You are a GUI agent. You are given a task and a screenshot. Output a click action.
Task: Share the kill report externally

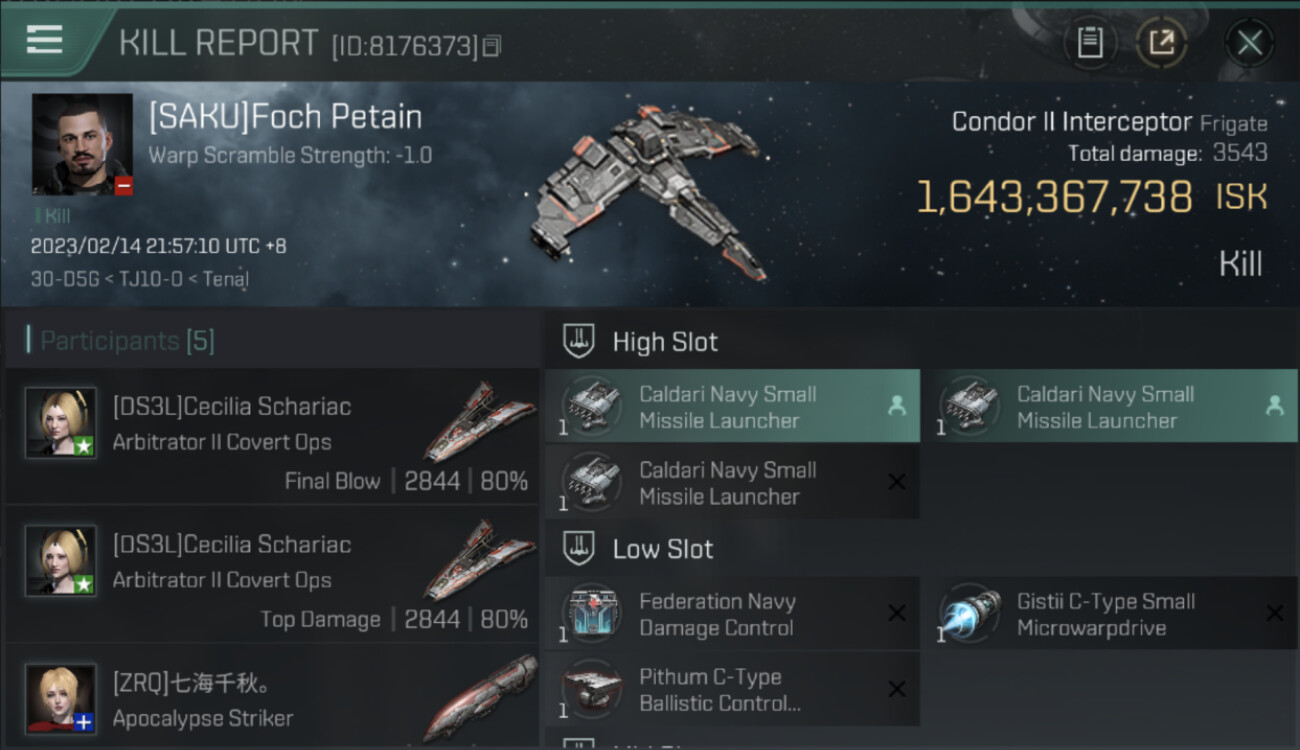(1160, 42)
